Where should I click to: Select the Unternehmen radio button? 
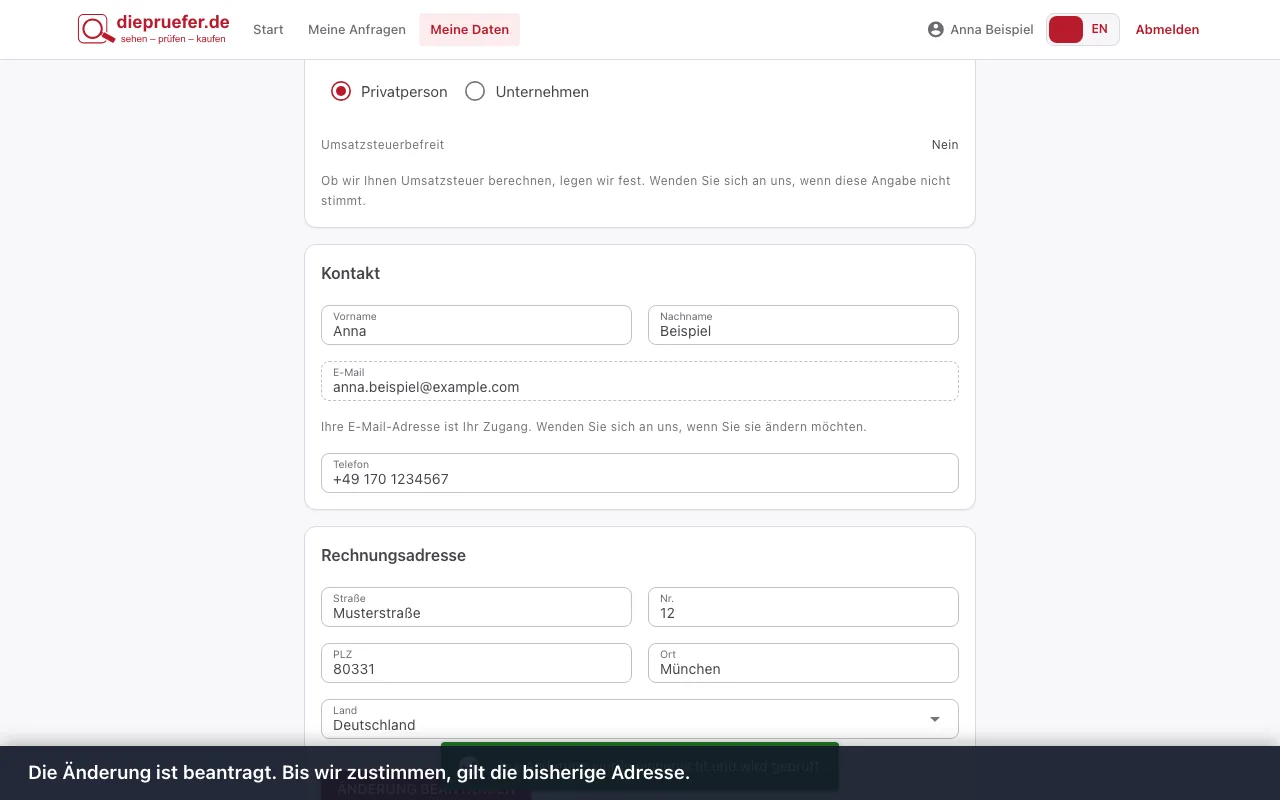(x=475, y=91)
